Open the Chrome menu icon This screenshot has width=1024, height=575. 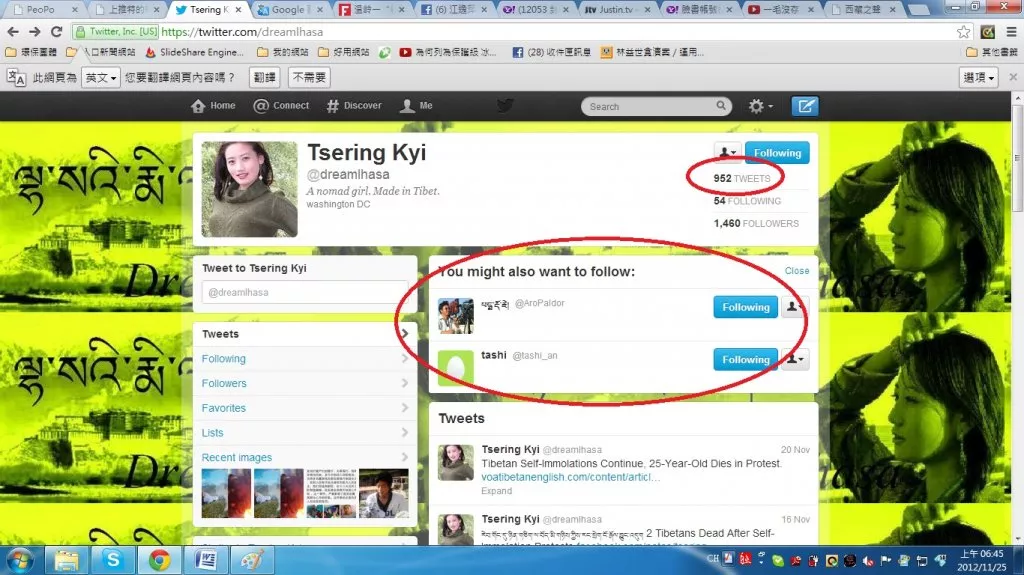(x=1012, y=31)
